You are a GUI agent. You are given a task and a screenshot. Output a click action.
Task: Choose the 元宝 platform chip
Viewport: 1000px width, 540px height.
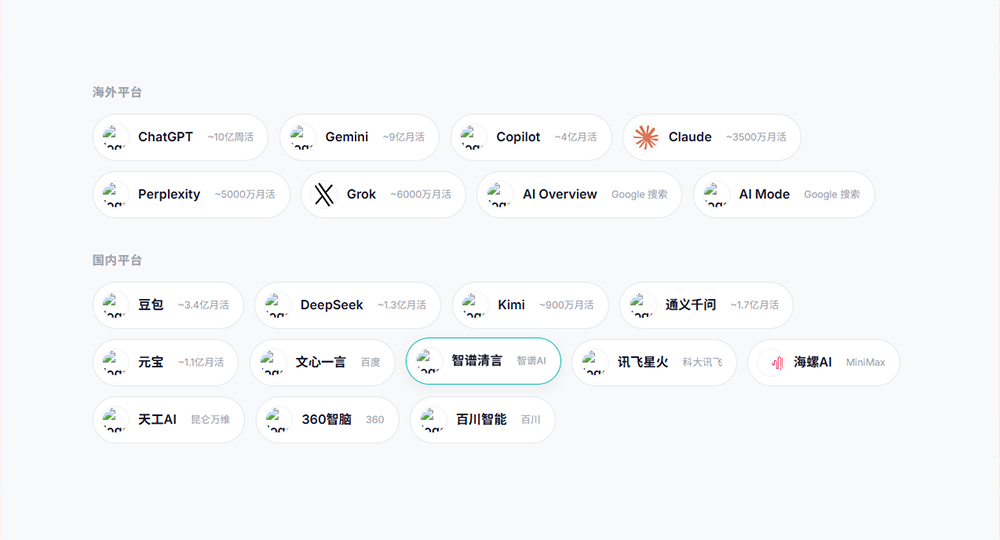(165, 362)
